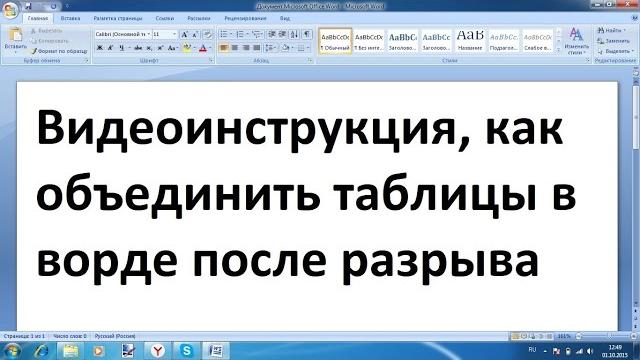Switch to the Рецензирование ribbon tab
640x360 pixels.
point(245,18)
